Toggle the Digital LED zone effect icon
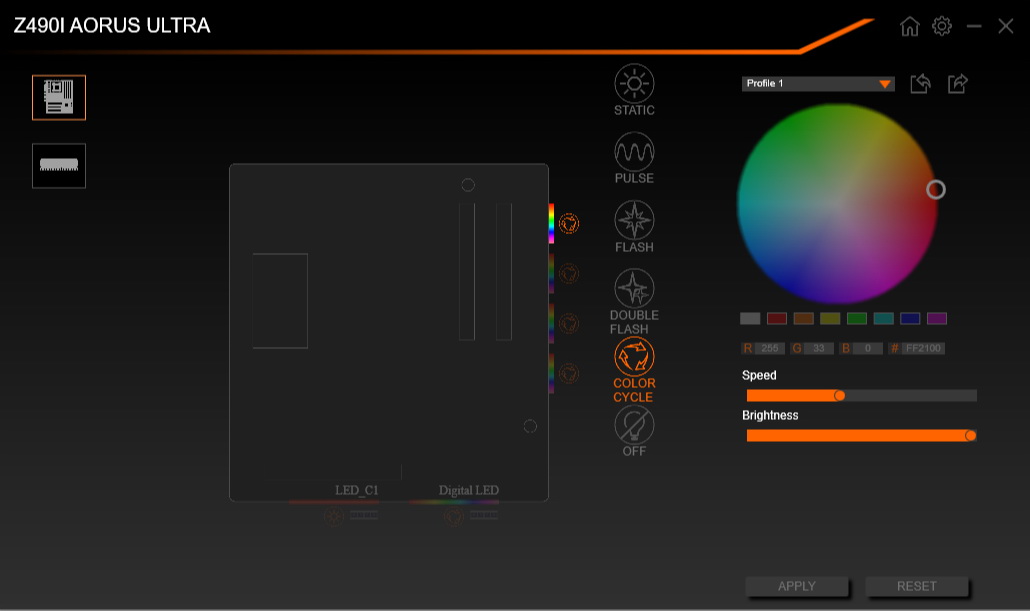Screen dimensions: 1030x611 453,516
